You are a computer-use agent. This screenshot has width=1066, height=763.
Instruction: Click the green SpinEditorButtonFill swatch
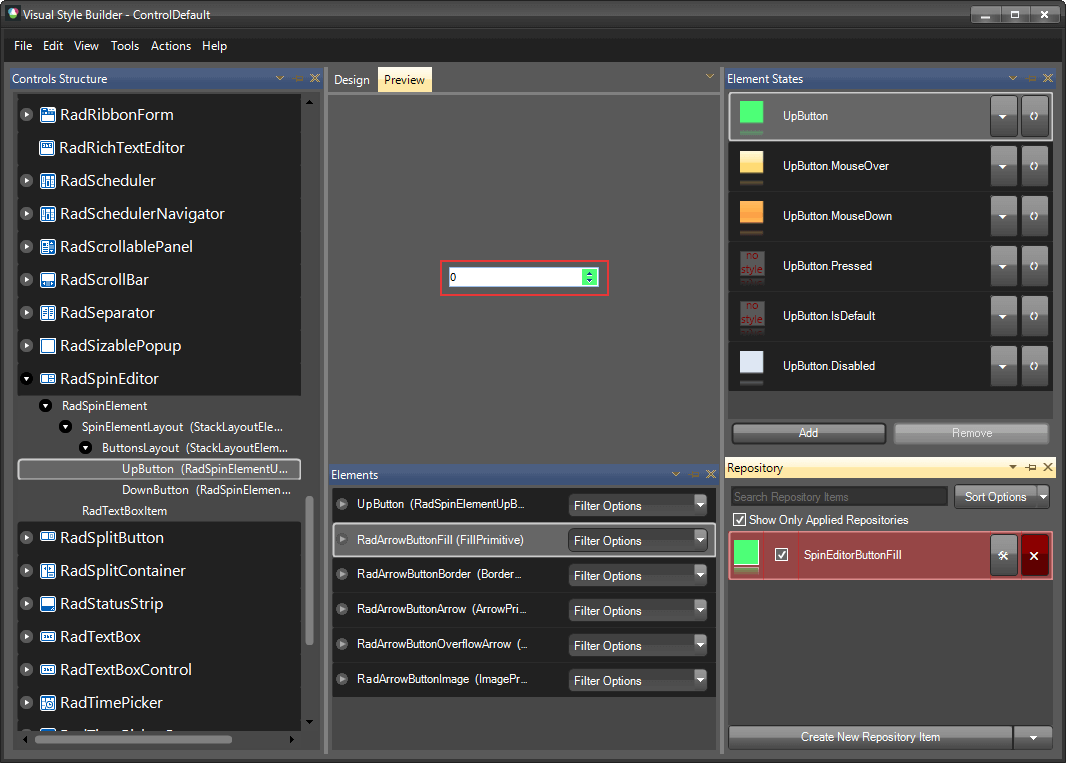(746, 552)
